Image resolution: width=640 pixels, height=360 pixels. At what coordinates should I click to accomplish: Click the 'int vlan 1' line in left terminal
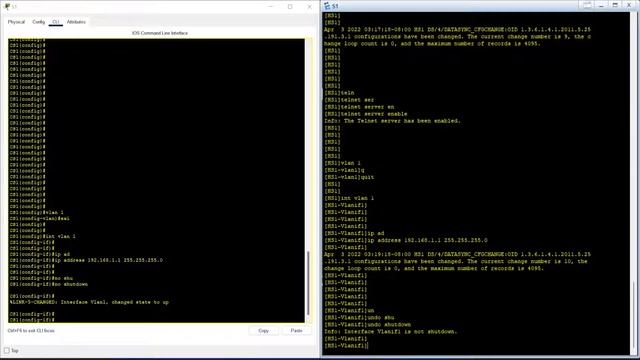coord(42,236)
